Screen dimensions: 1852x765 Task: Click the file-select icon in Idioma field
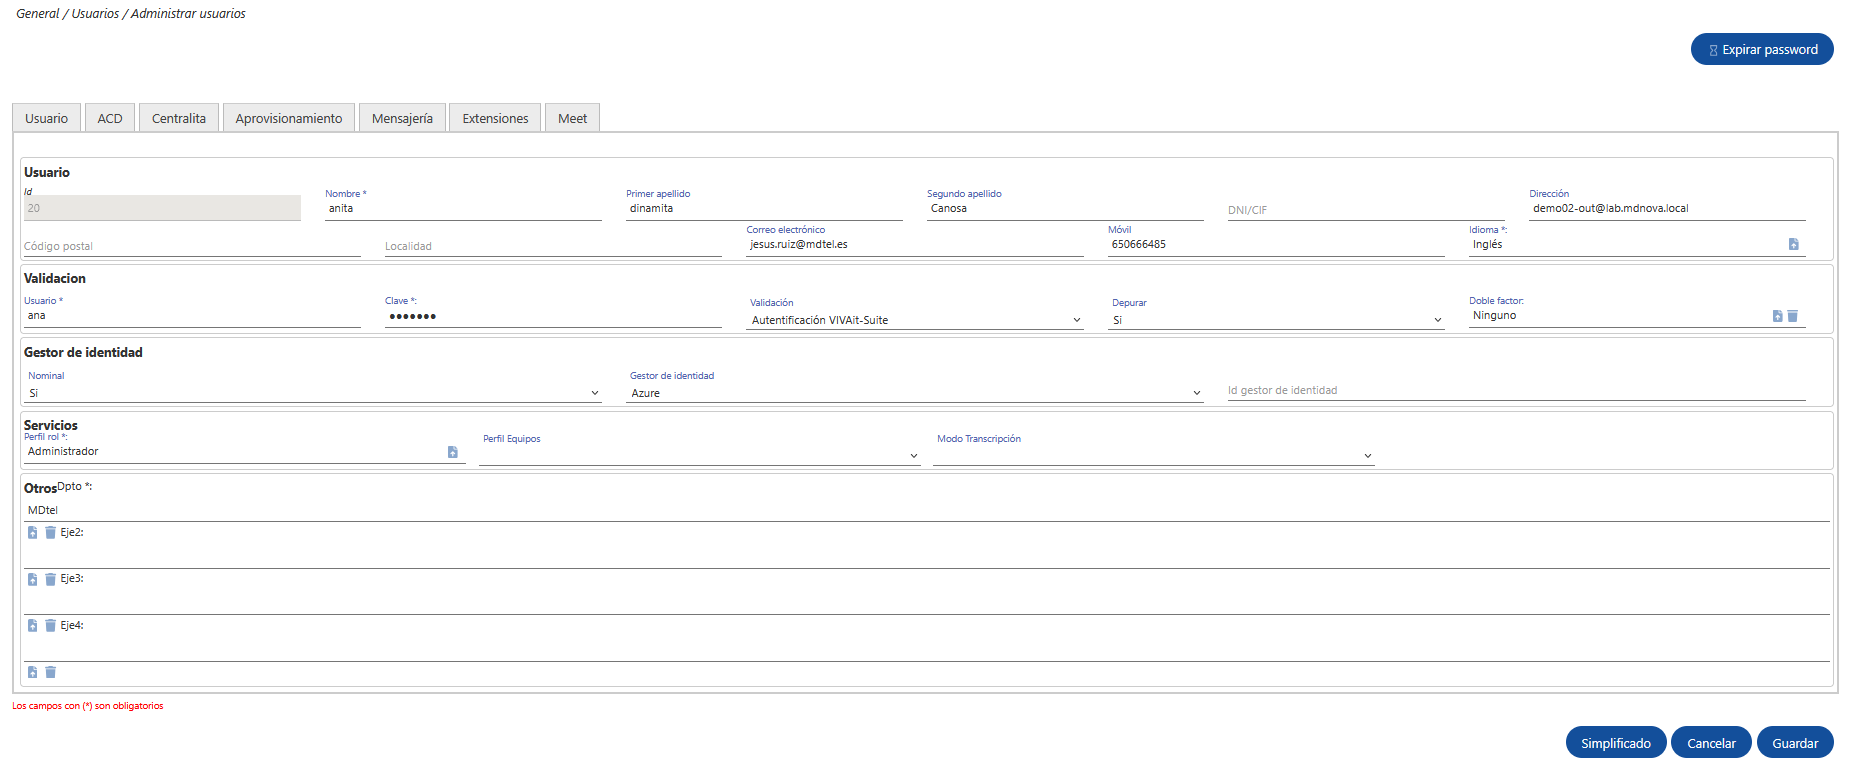(1793, 244)
